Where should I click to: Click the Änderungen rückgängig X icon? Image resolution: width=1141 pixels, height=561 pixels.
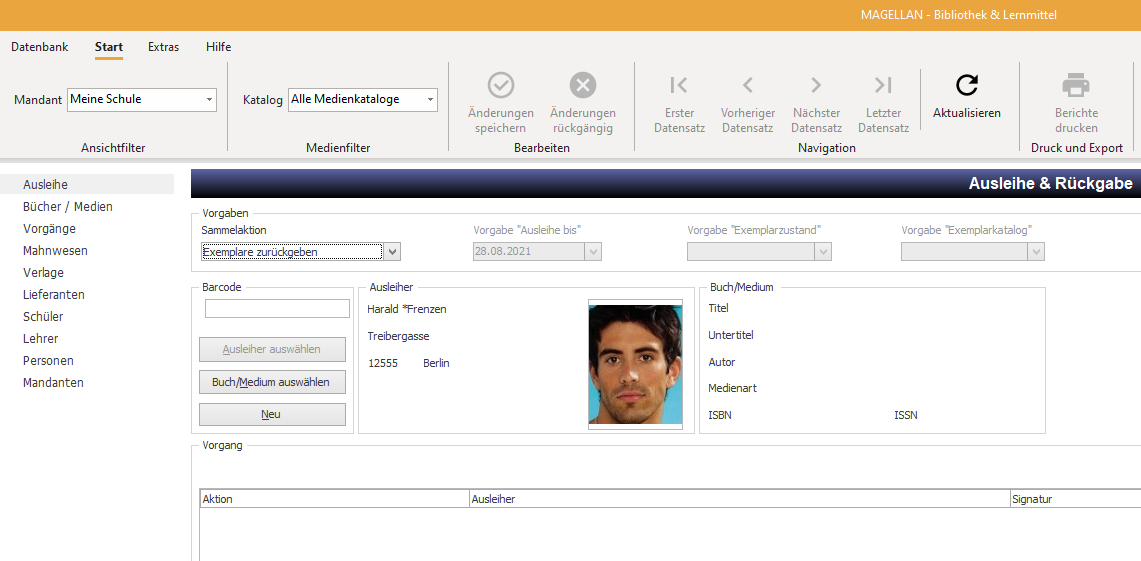pos(583,85)
